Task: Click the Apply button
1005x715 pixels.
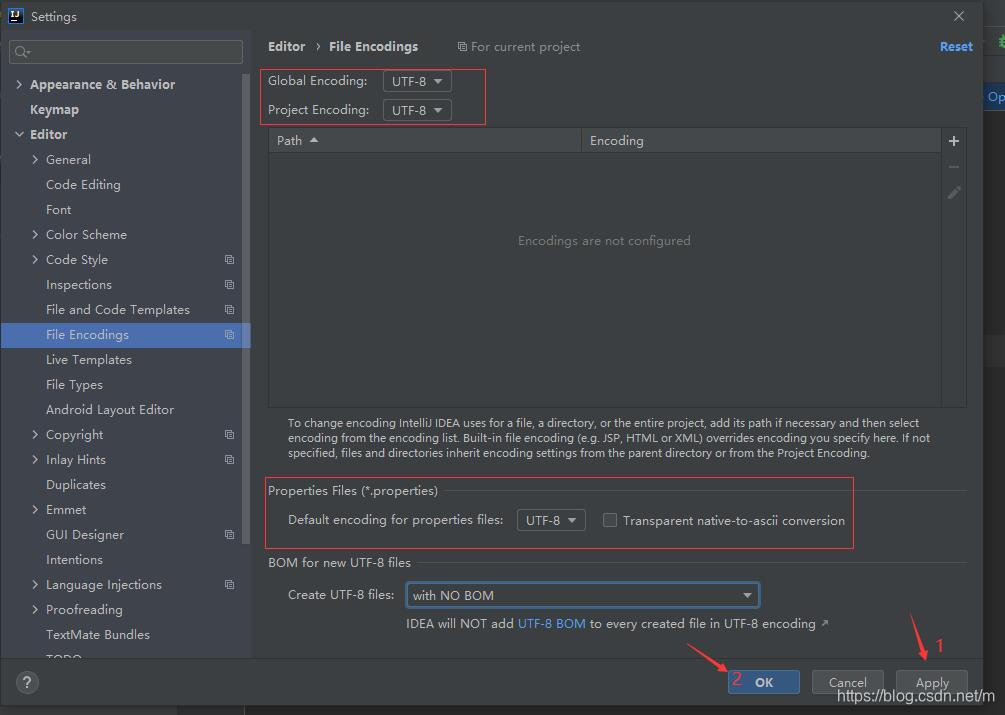Action: 932,682
